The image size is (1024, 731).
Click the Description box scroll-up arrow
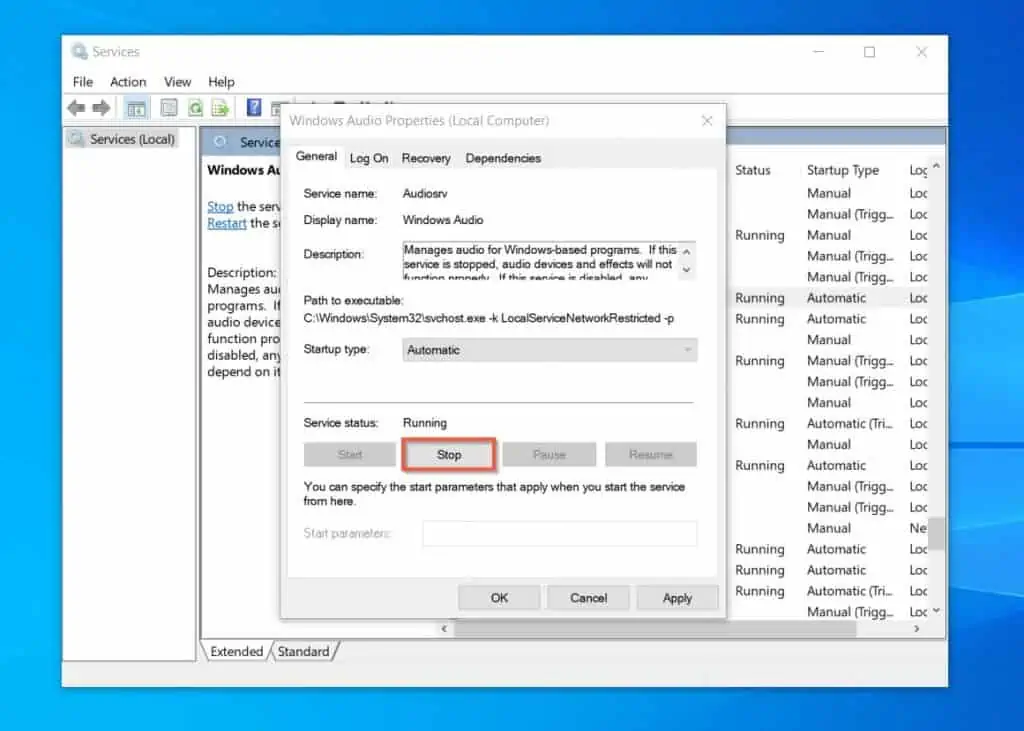686,252
